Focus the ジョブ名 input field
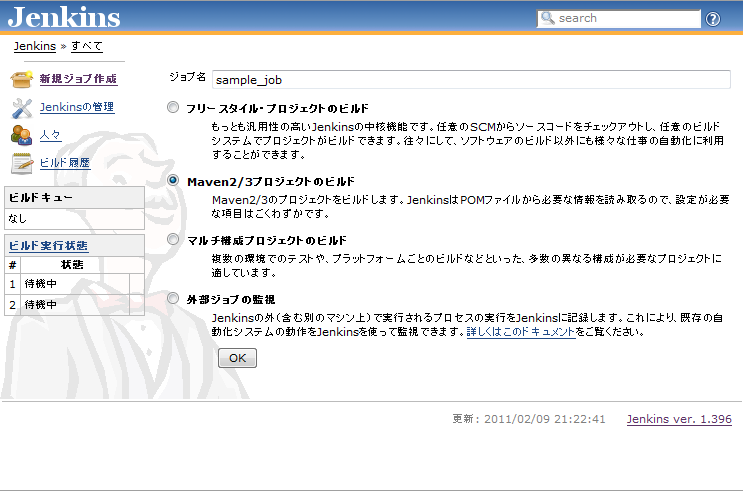The image size is (743, 492). coord(471,80)
